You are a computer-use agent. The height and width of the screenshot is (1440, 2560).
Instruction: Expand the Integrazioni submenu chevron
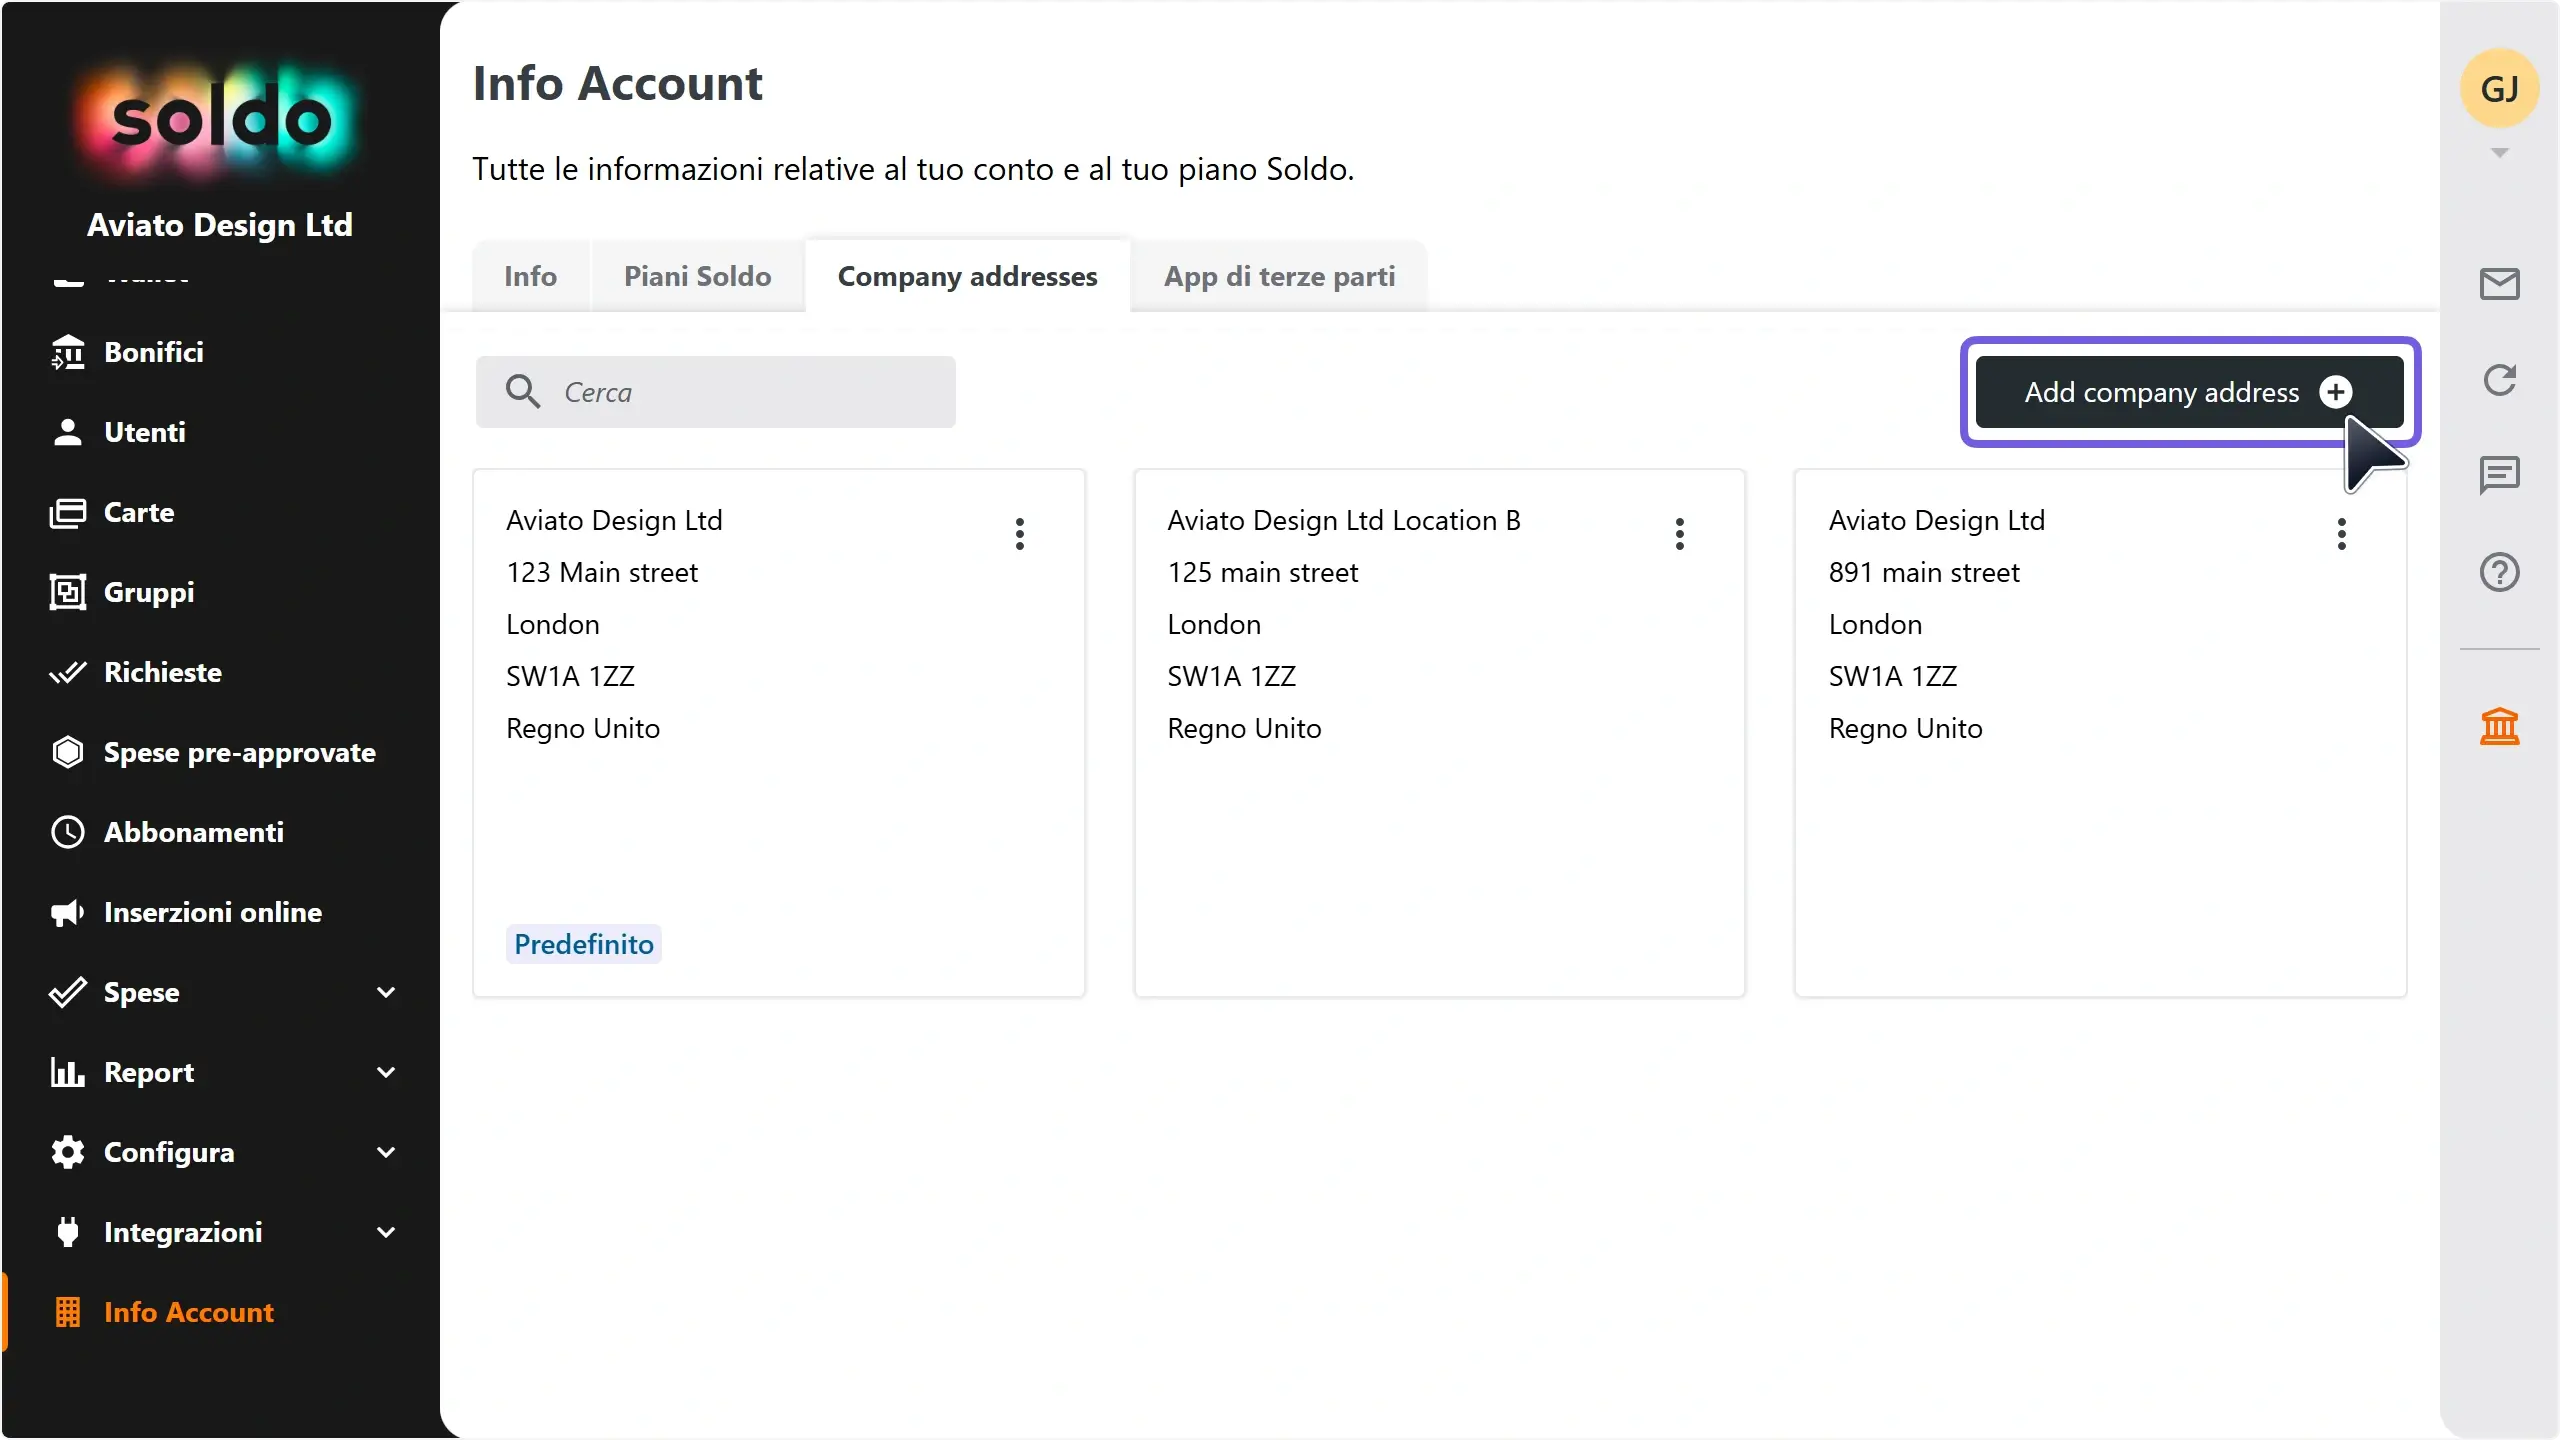coord(385,1232)
